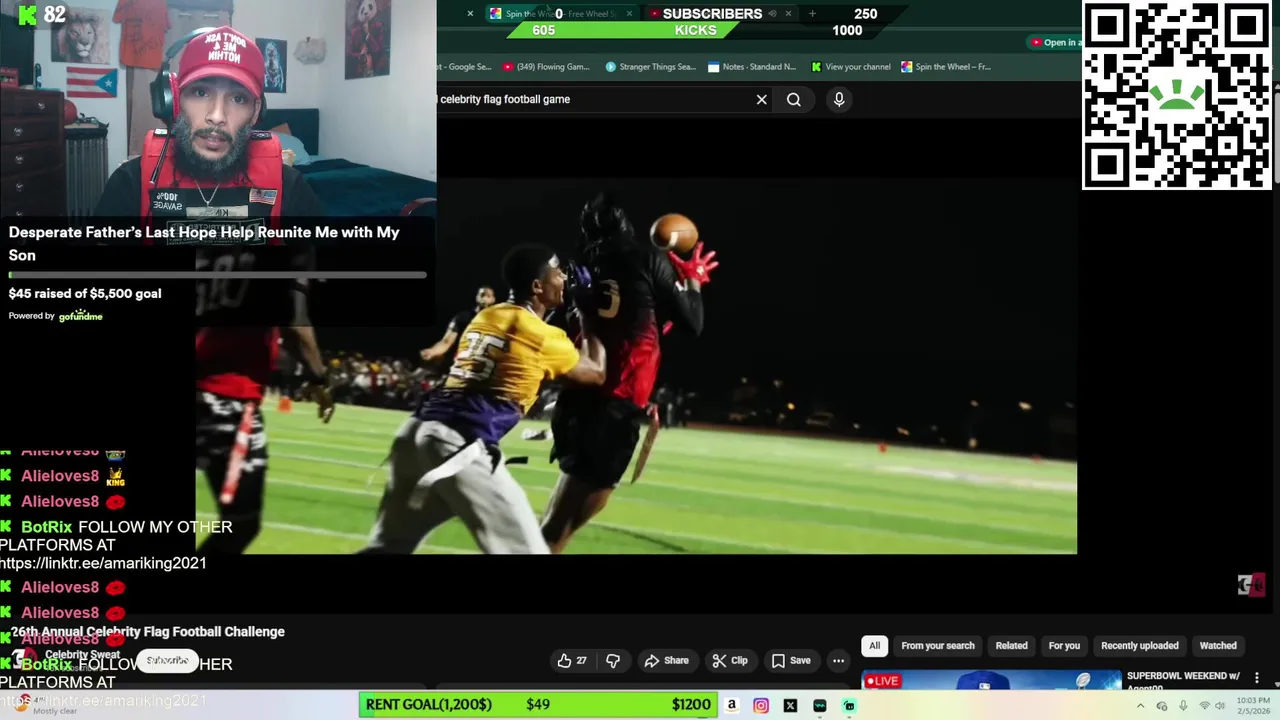This screenshot has height=720, width=1280.
Task: Select the 'For you' chip
Action: (x=1064, y=646)
